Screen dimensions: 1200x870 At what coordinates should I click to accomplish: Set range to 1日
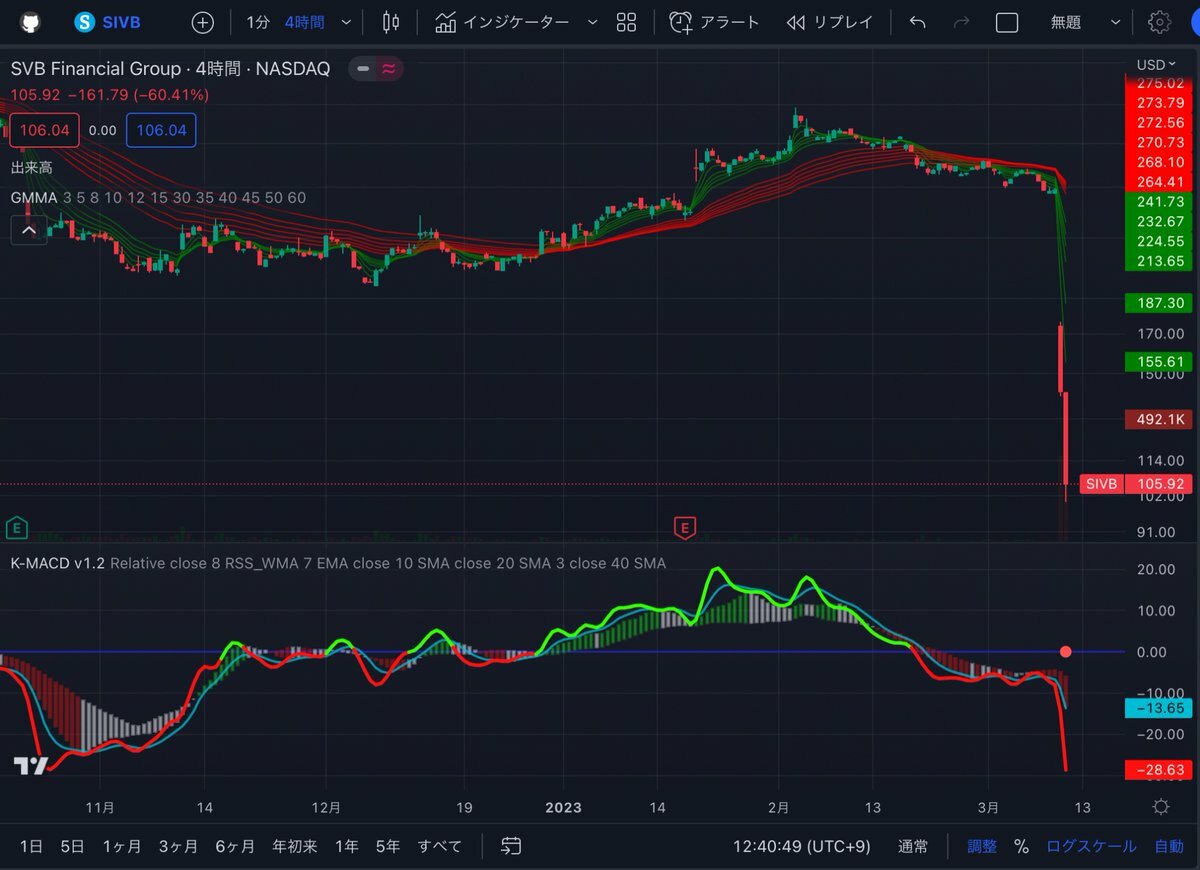pos(31,846)
